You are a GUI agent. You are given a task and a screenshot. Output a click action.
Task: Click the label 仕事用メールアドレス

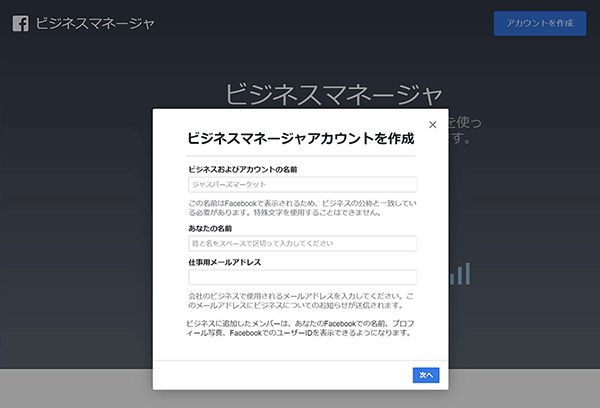[x=225, y=262]
